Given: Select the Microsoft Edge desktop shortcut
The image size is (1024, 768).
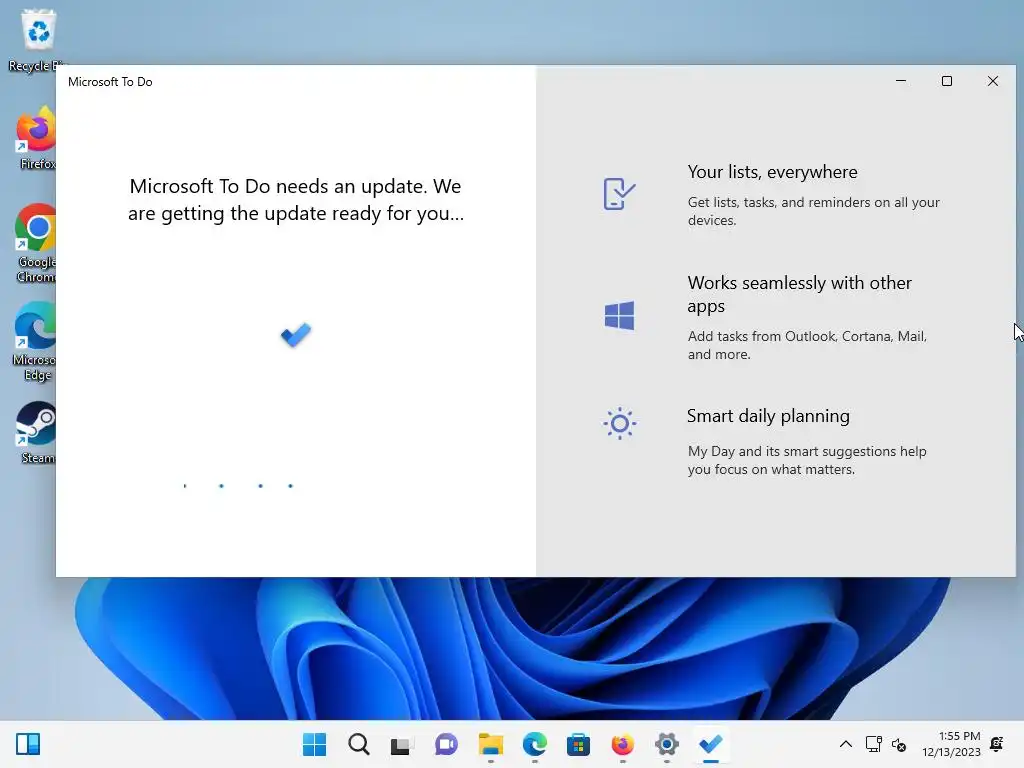Looking at the screenshot, I should (x=35, y=342).
